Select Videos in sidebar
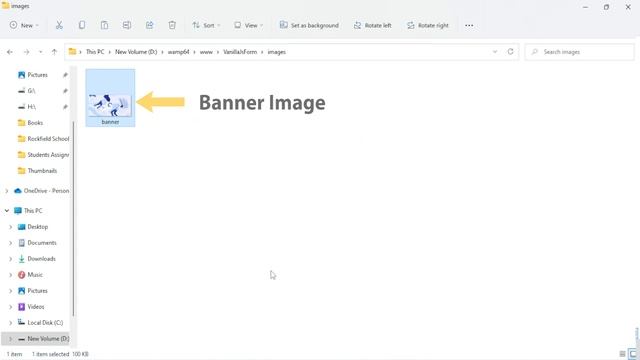The image size is (640, 360). 36,307
